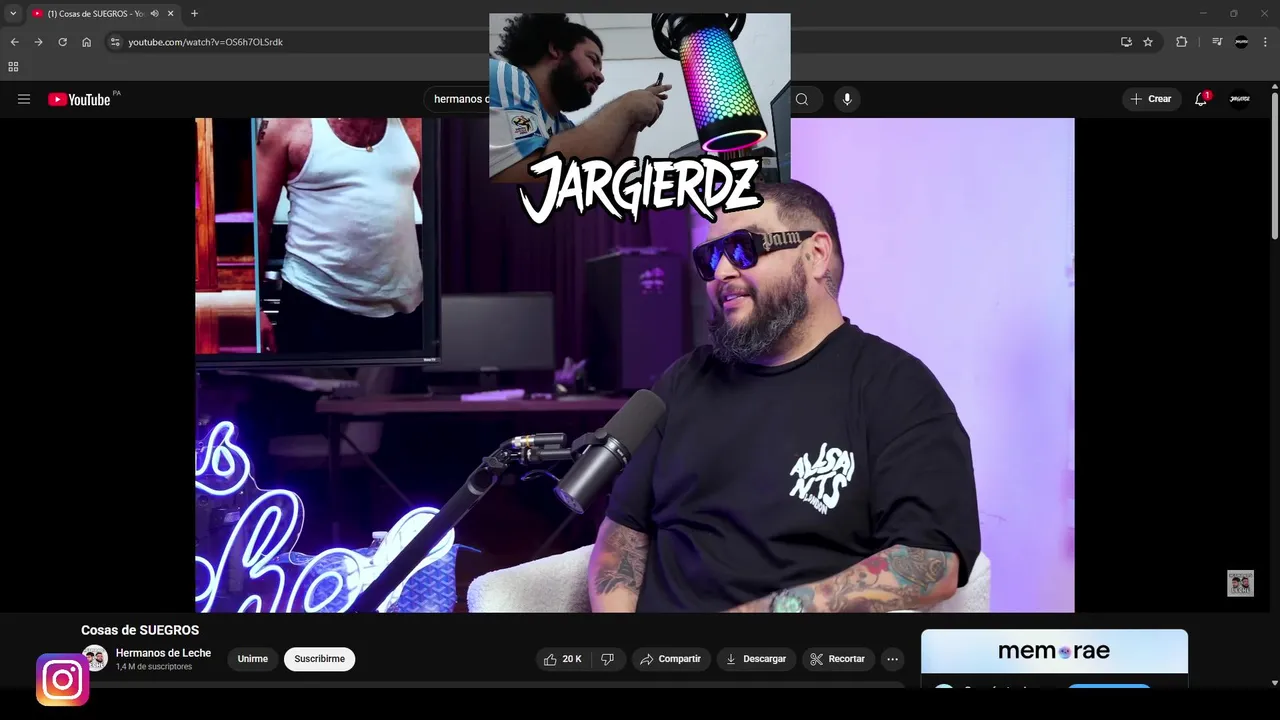Open the browser home page button
Viewport: 1280px width, 720px height.
86,42
